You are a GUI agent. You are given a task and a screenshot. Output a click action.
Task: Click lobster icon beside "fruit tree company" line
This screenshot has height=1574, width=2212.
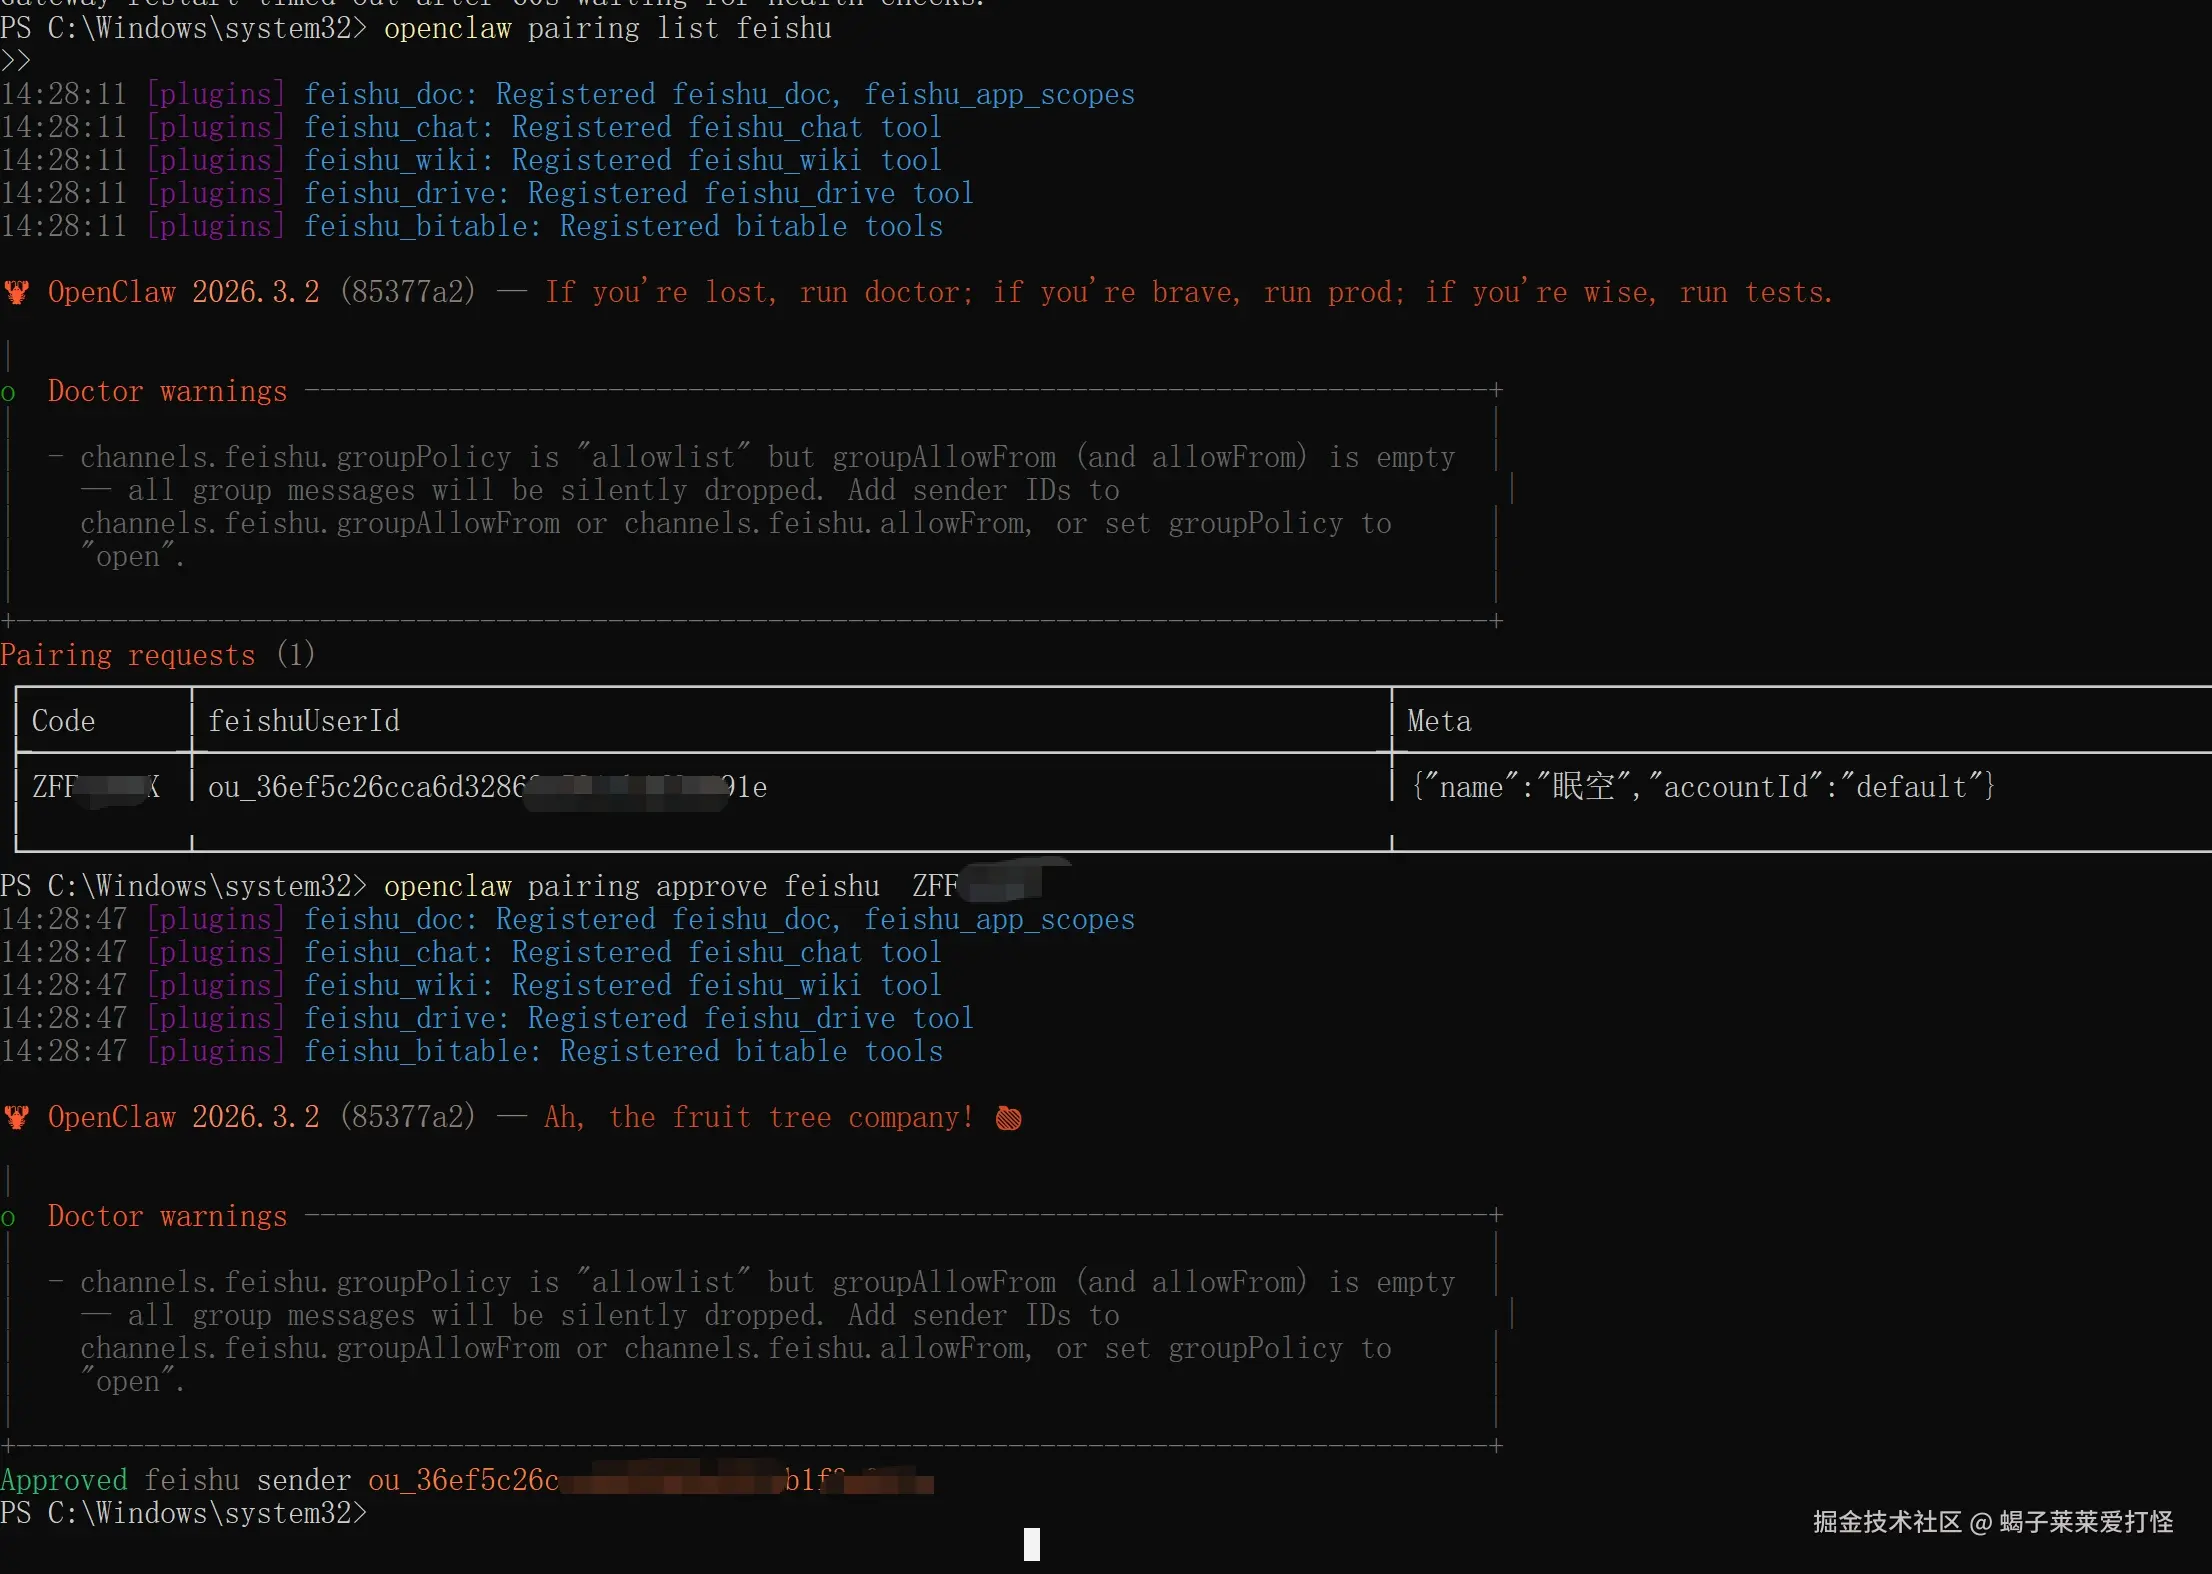pyautogui.click(x=16, y=1117)
